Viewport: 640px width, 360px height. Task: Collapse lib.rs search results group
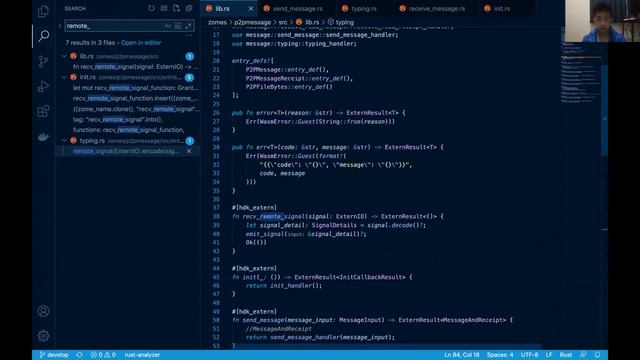64,56
